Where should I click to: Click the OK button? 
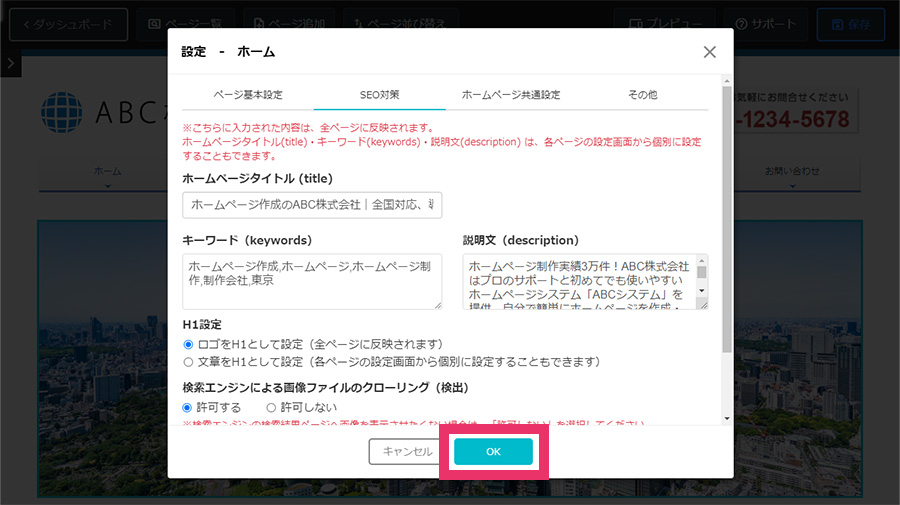[x=493, y=452]
